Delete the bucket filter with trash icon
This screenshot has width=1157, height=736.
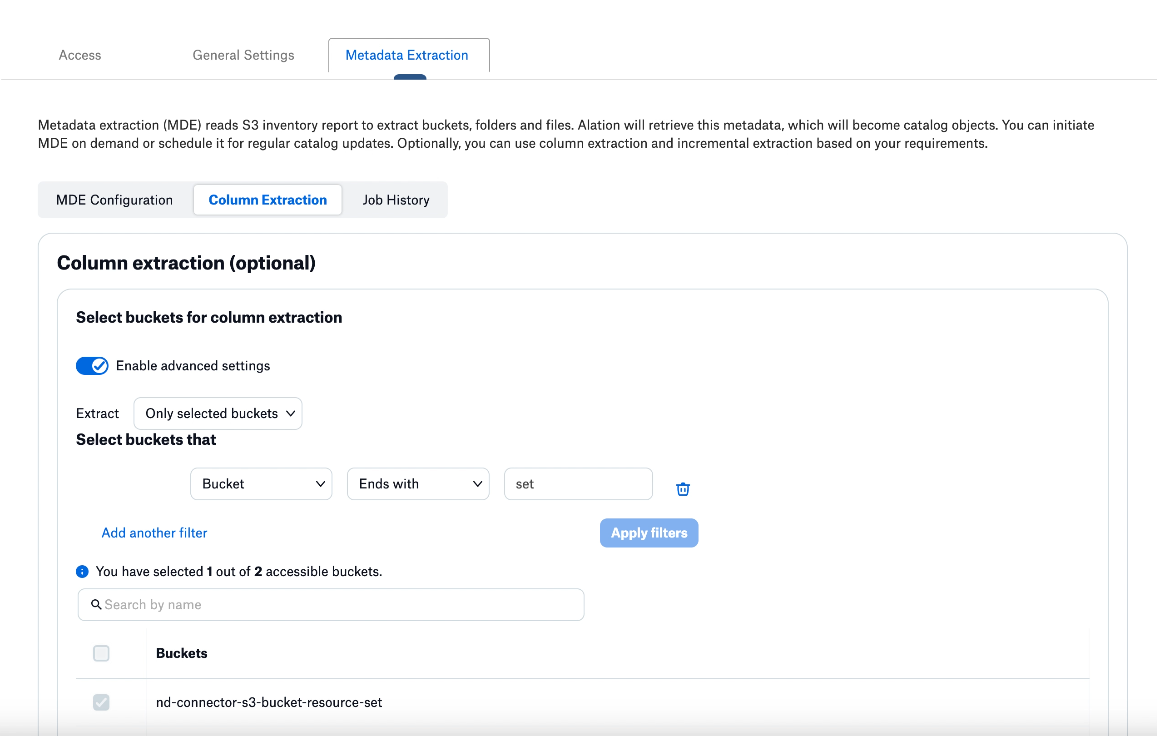[683, 489]
